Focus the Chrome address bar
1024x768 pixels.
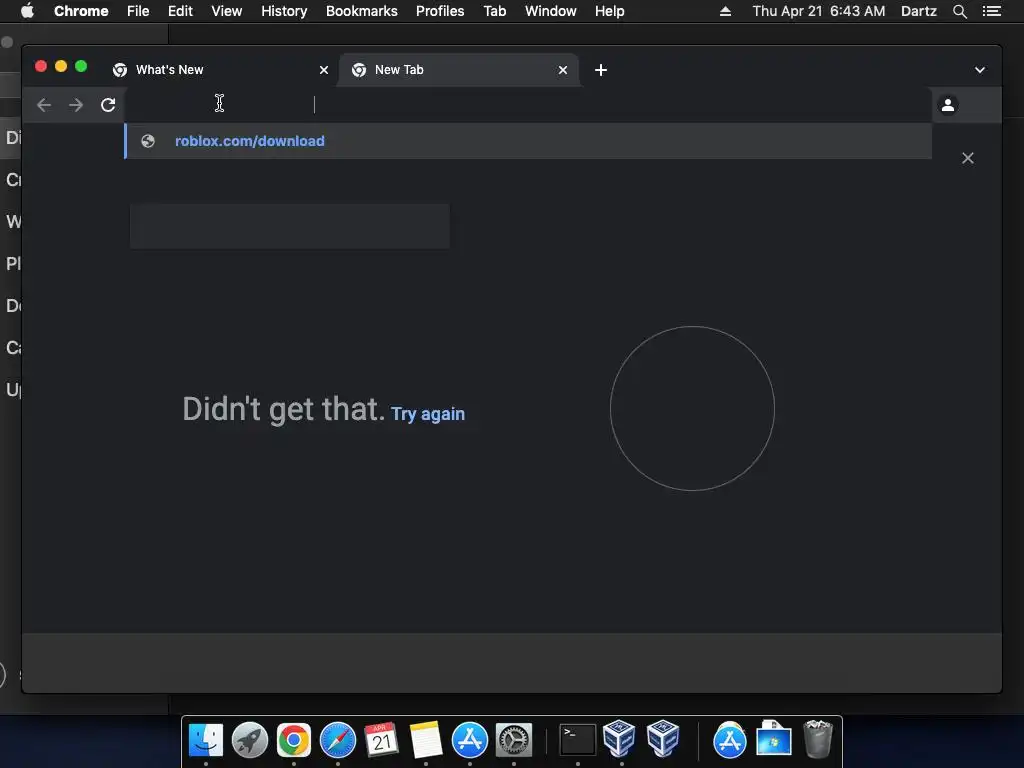coord(528,104)
